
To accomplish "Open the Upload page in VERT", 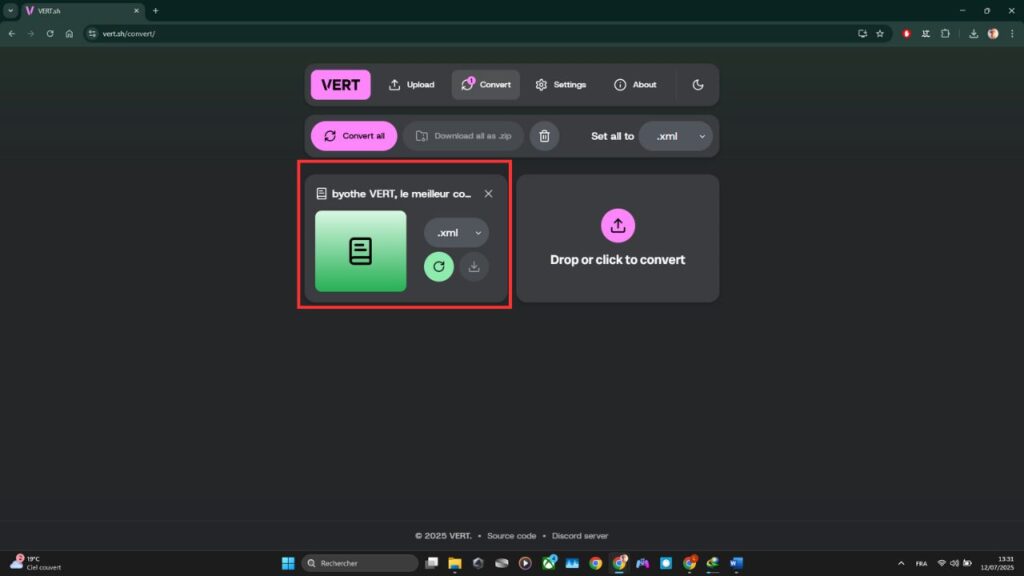I will [x=411, y=85].
